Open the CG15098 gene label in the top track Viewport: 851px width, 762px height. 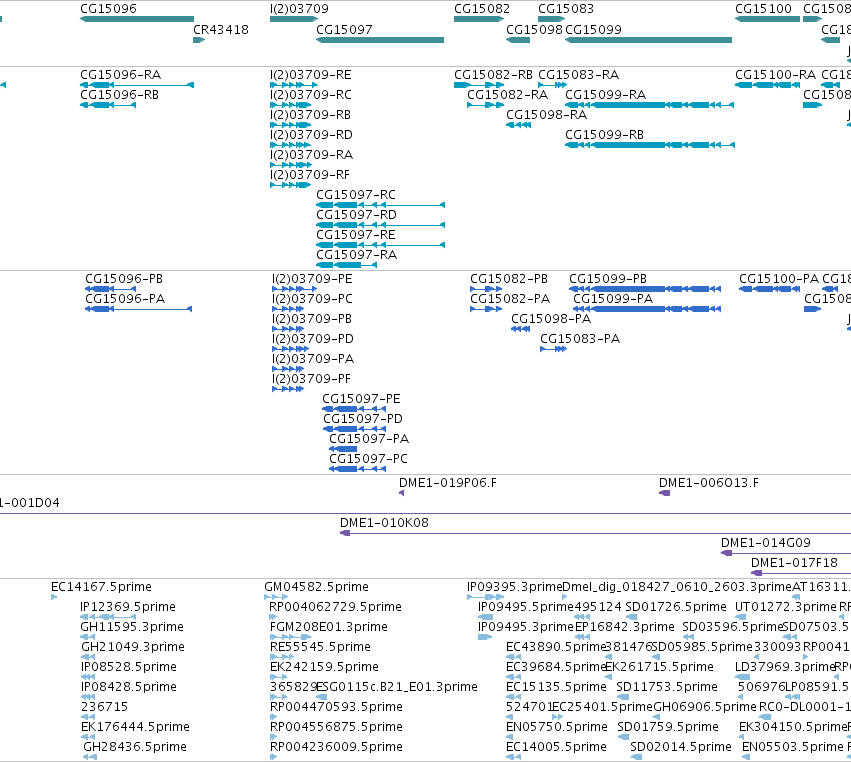tap(534, 30)
